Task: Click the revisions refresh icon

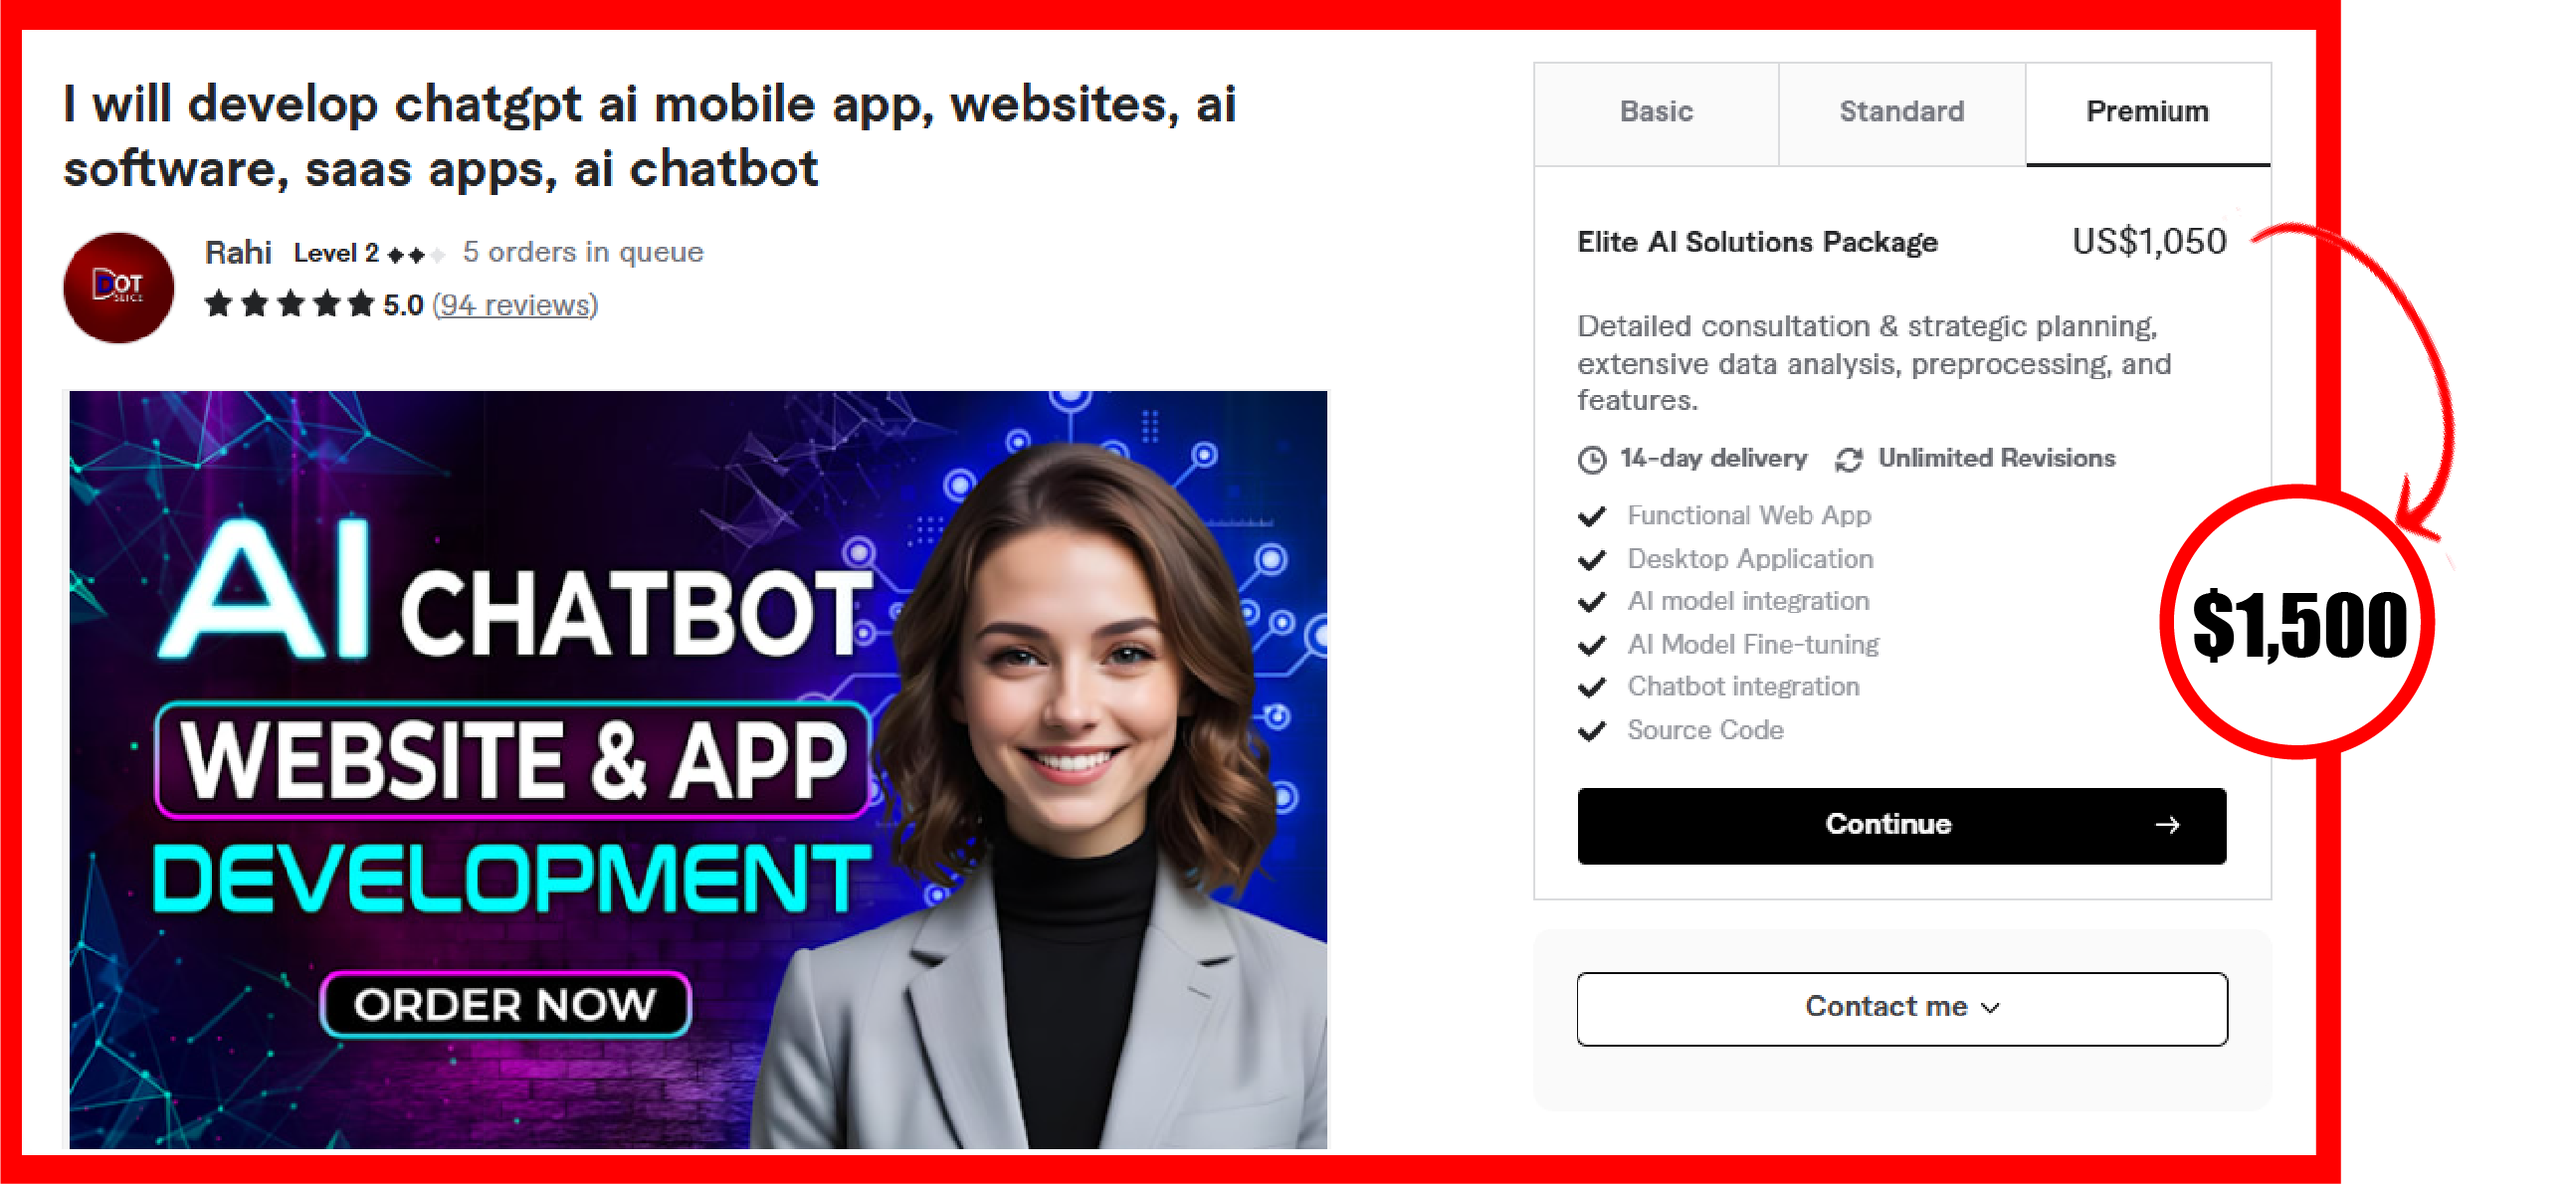Action: click(x=1848, y=459)
